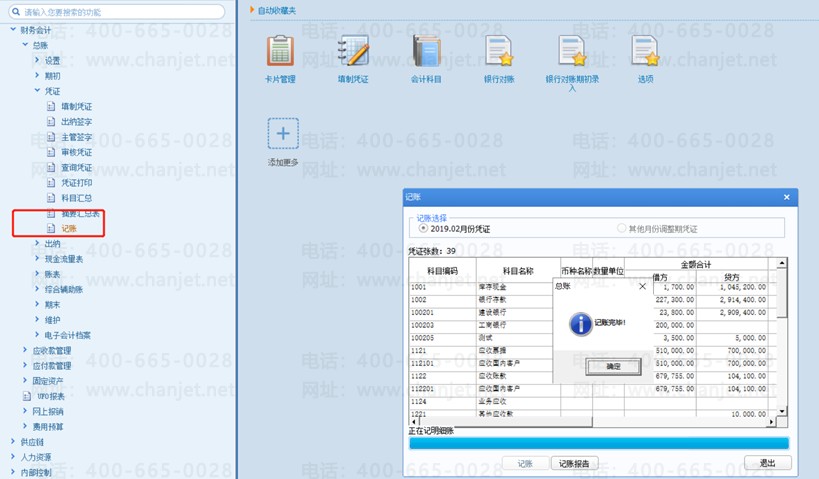Screen dimensions: 819x479
Task: Click the 添加更多 plus icon
Action: coord(283,133)
